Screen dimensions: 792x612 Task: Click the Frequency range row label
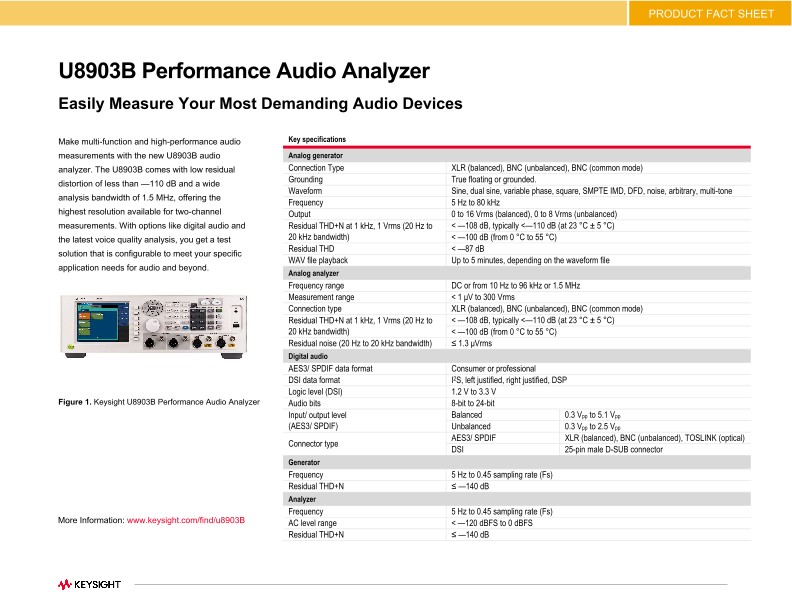316,286
